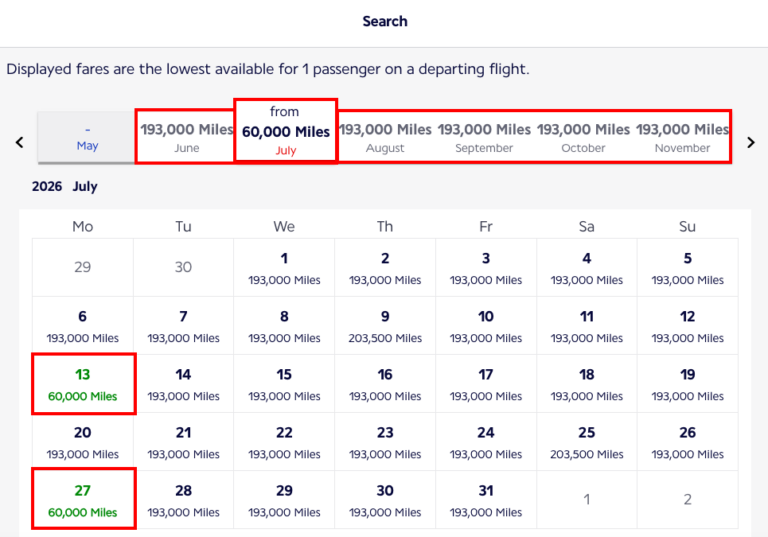Image resolution: width=768 pixels, height=537 pixels.
Task: Click greyed-out August 1 cell
Action: point(587,500)
